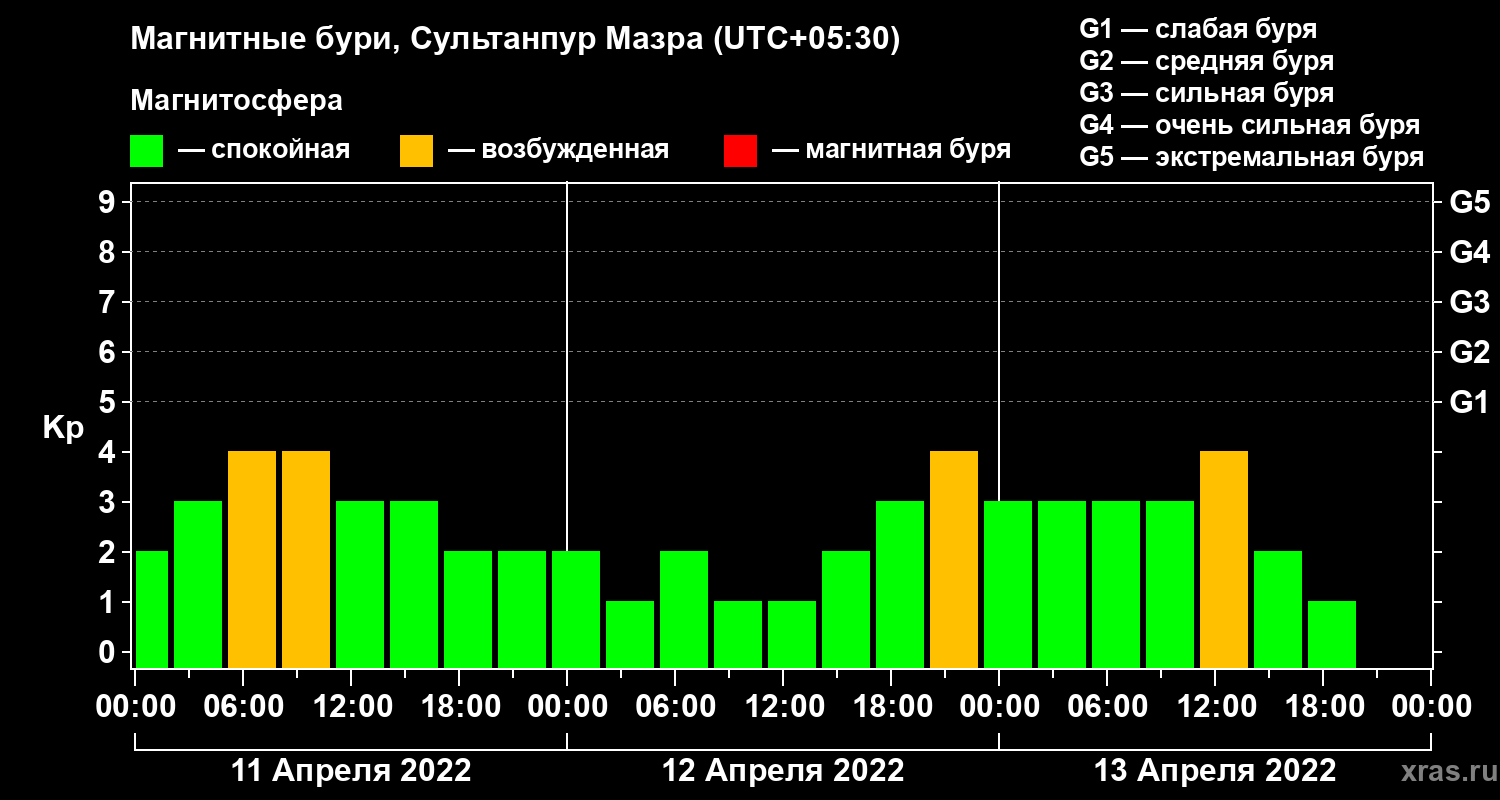
Task: Click the Kp 1 bar at 03:00 on 12 April
Action: (x=630, y=635)
